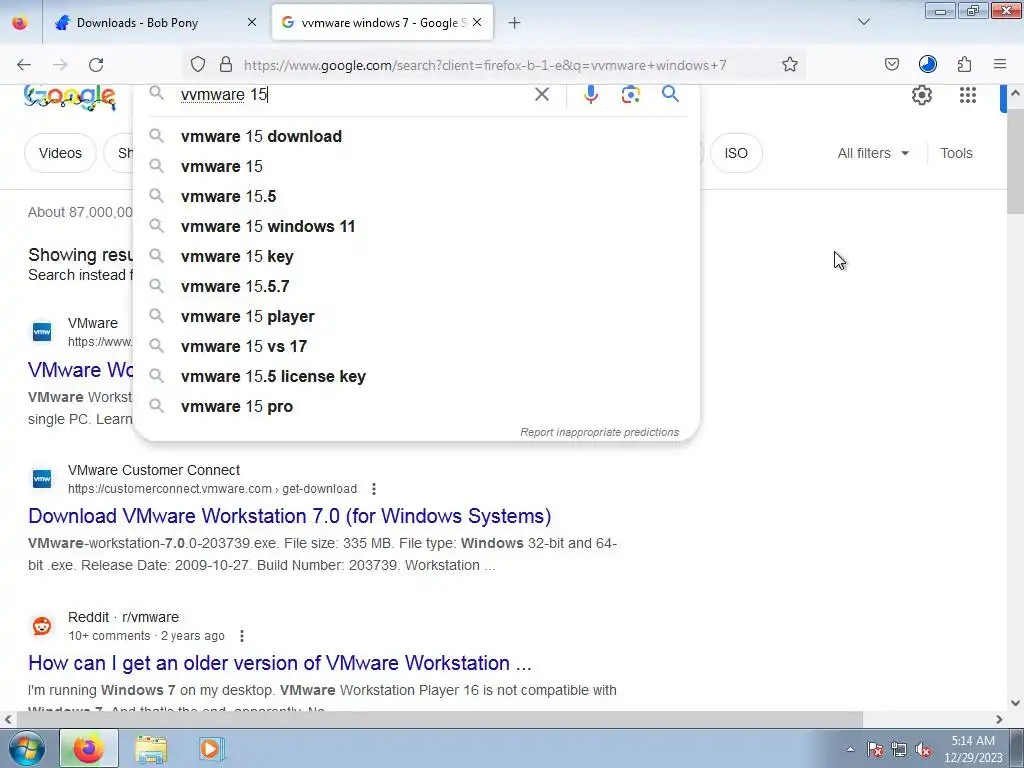Viewport: 1024px width, 768px height.
Task: Close the vvmware windows 7 Google tab
Action: [x=477, y=22]
